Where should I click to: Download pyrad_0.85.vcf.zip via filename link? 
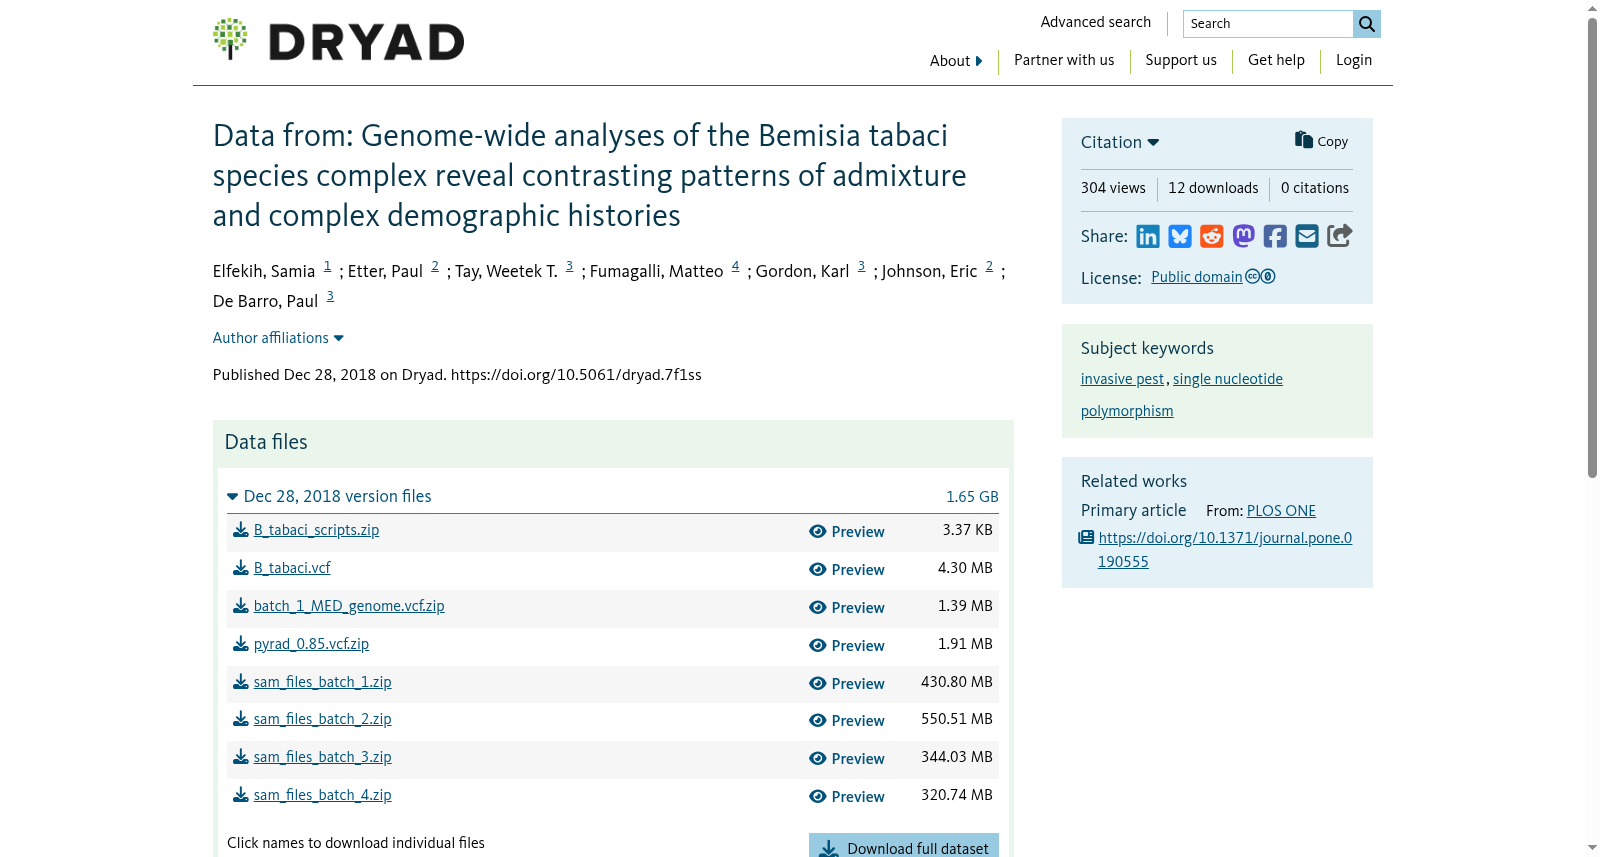(x=311, y=644)
